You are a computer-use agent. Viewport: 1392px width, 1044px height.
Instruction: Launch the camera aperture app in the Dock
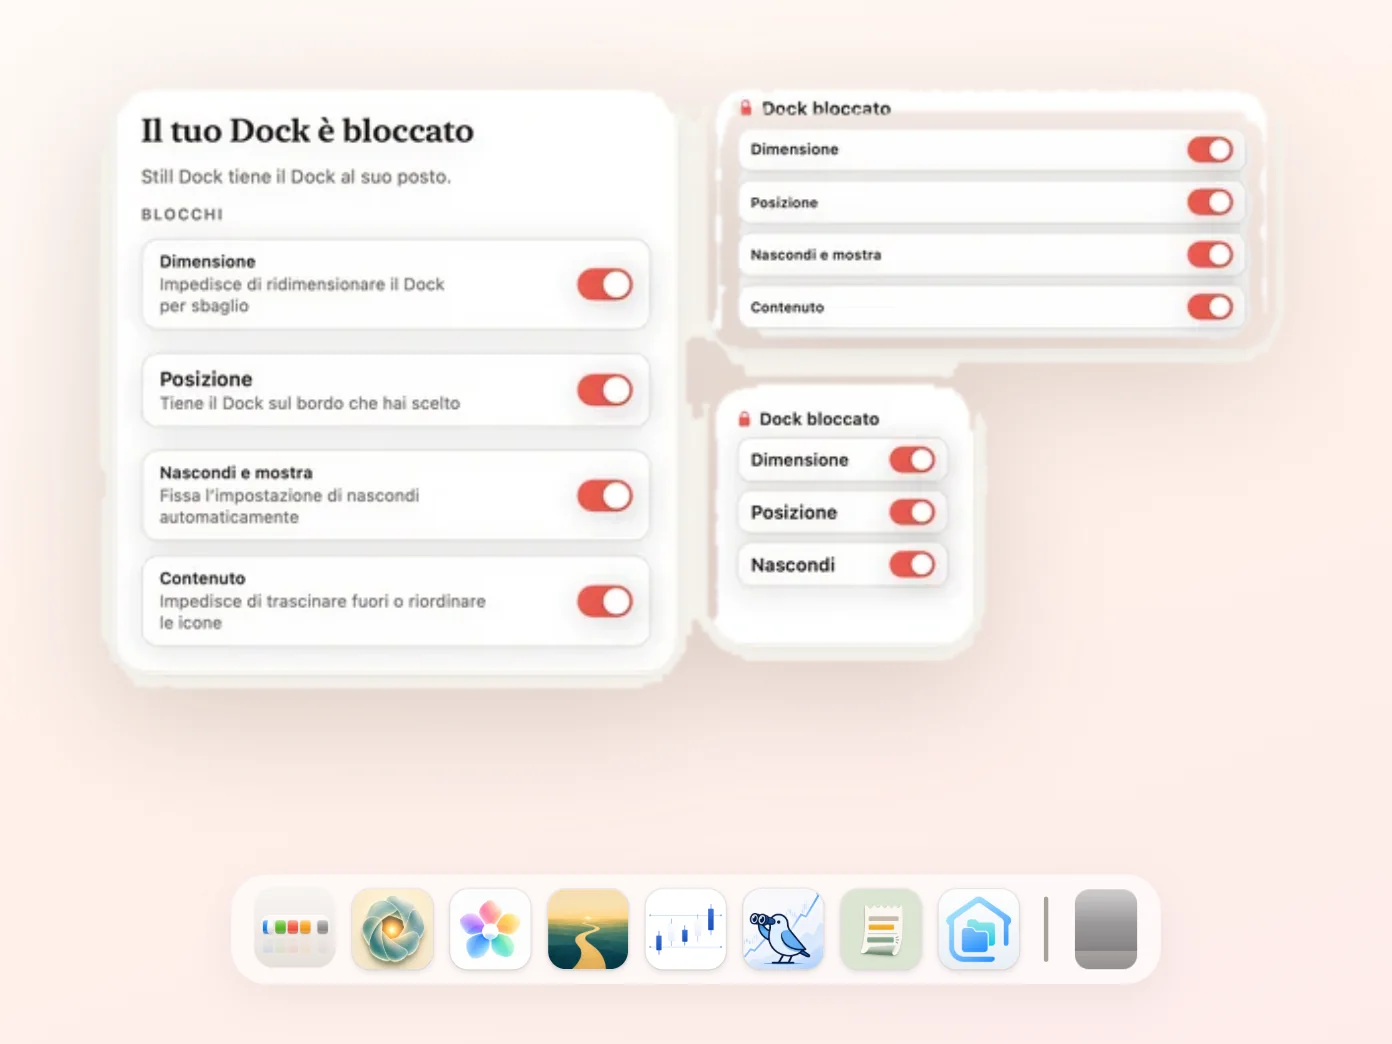pyautogui.click(x=392, y=929)
